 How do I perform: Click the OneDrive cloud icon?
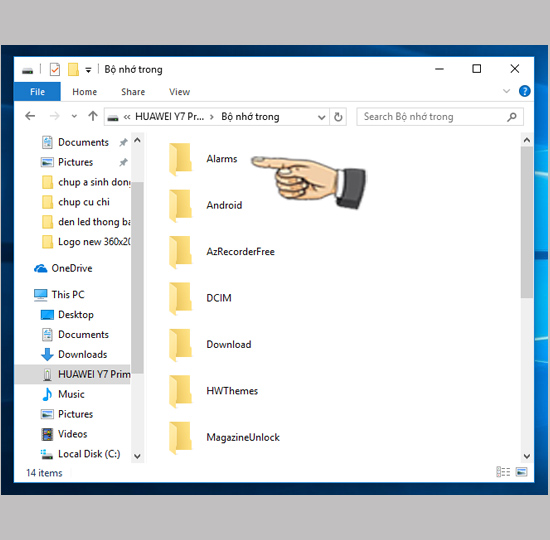point(41,268)
